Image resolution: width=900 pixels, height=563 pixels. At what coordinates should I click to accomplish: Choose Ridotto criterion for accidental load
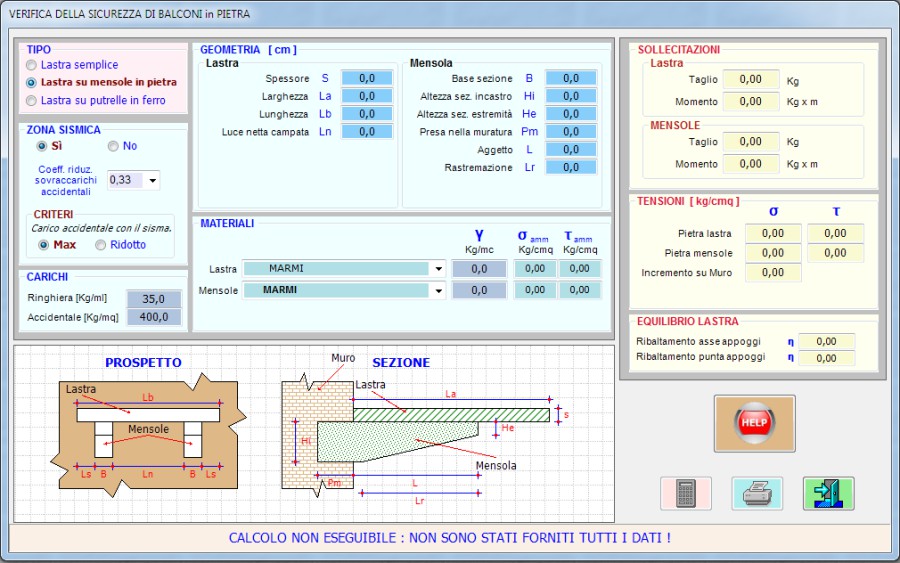point(121,244)
